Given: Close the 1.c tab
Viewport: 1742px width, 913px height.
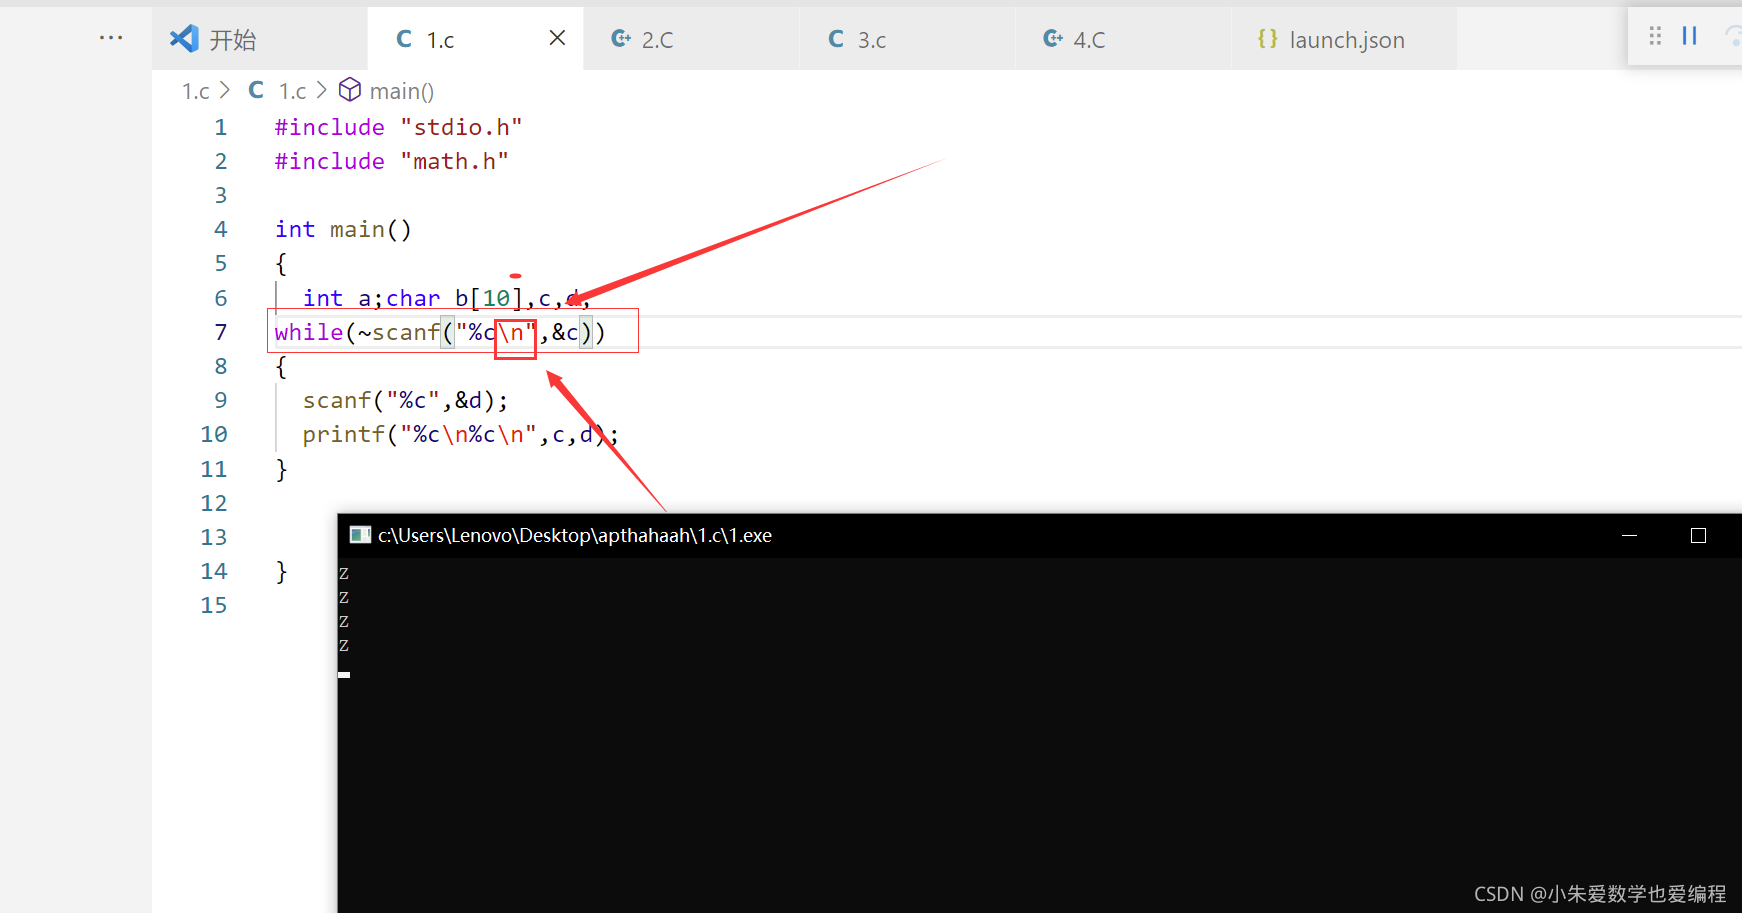Looking at the screenshot, I should [557, 38].
